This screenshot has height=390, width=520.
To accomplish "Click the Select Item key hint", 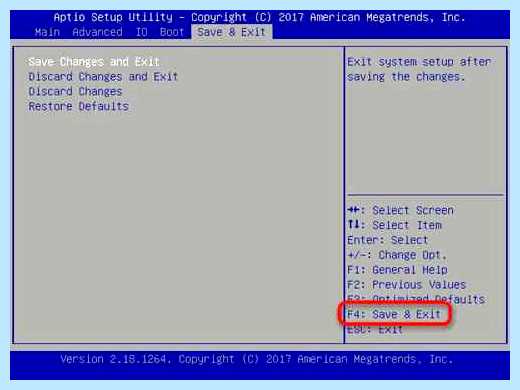I will pyautogui.click(x=394, y=225).
